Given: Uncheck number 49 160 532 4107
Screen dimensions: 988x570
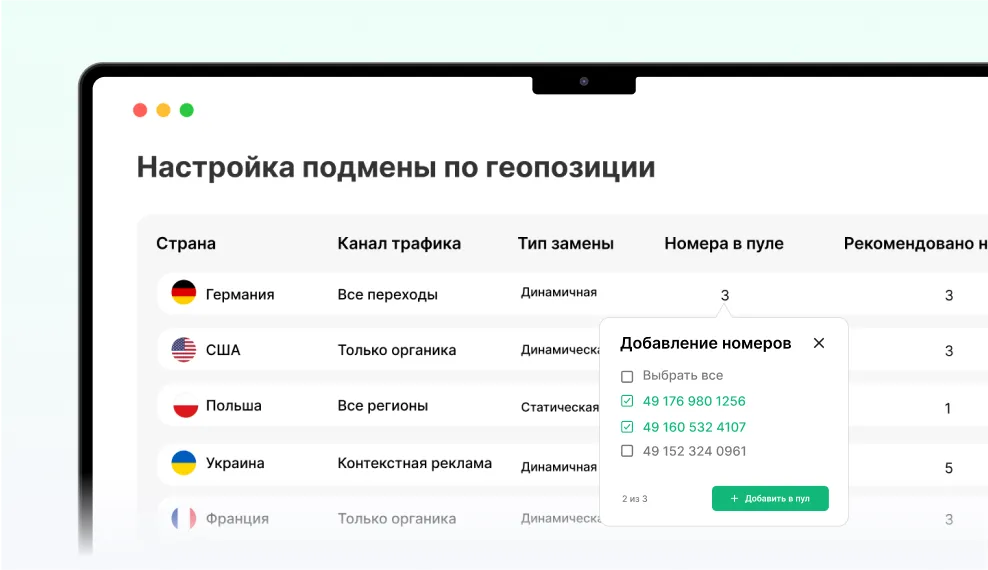Looking at the screenshot, I should click(627, 427).
